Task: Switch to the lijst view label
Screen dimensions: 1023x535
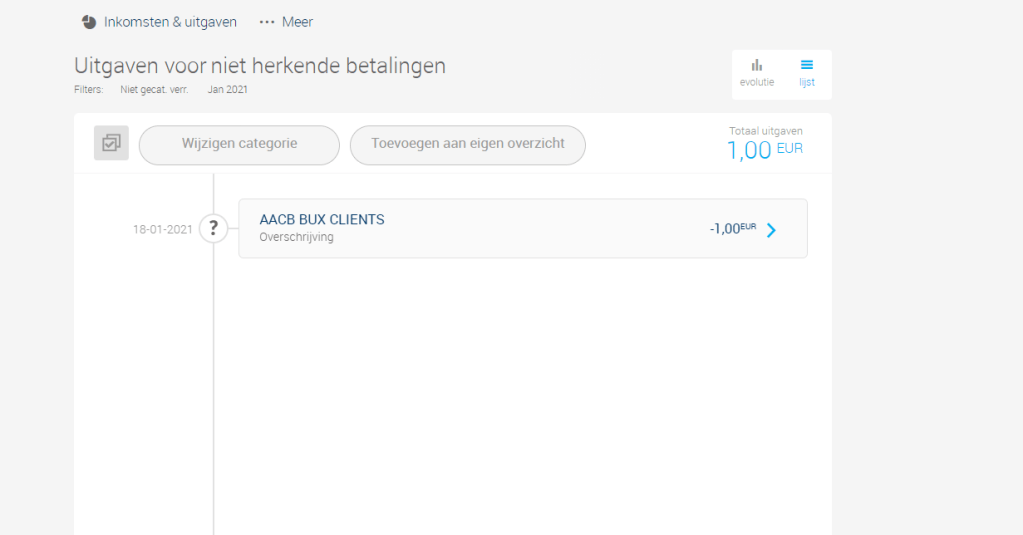Action: [x=806, y=83]
